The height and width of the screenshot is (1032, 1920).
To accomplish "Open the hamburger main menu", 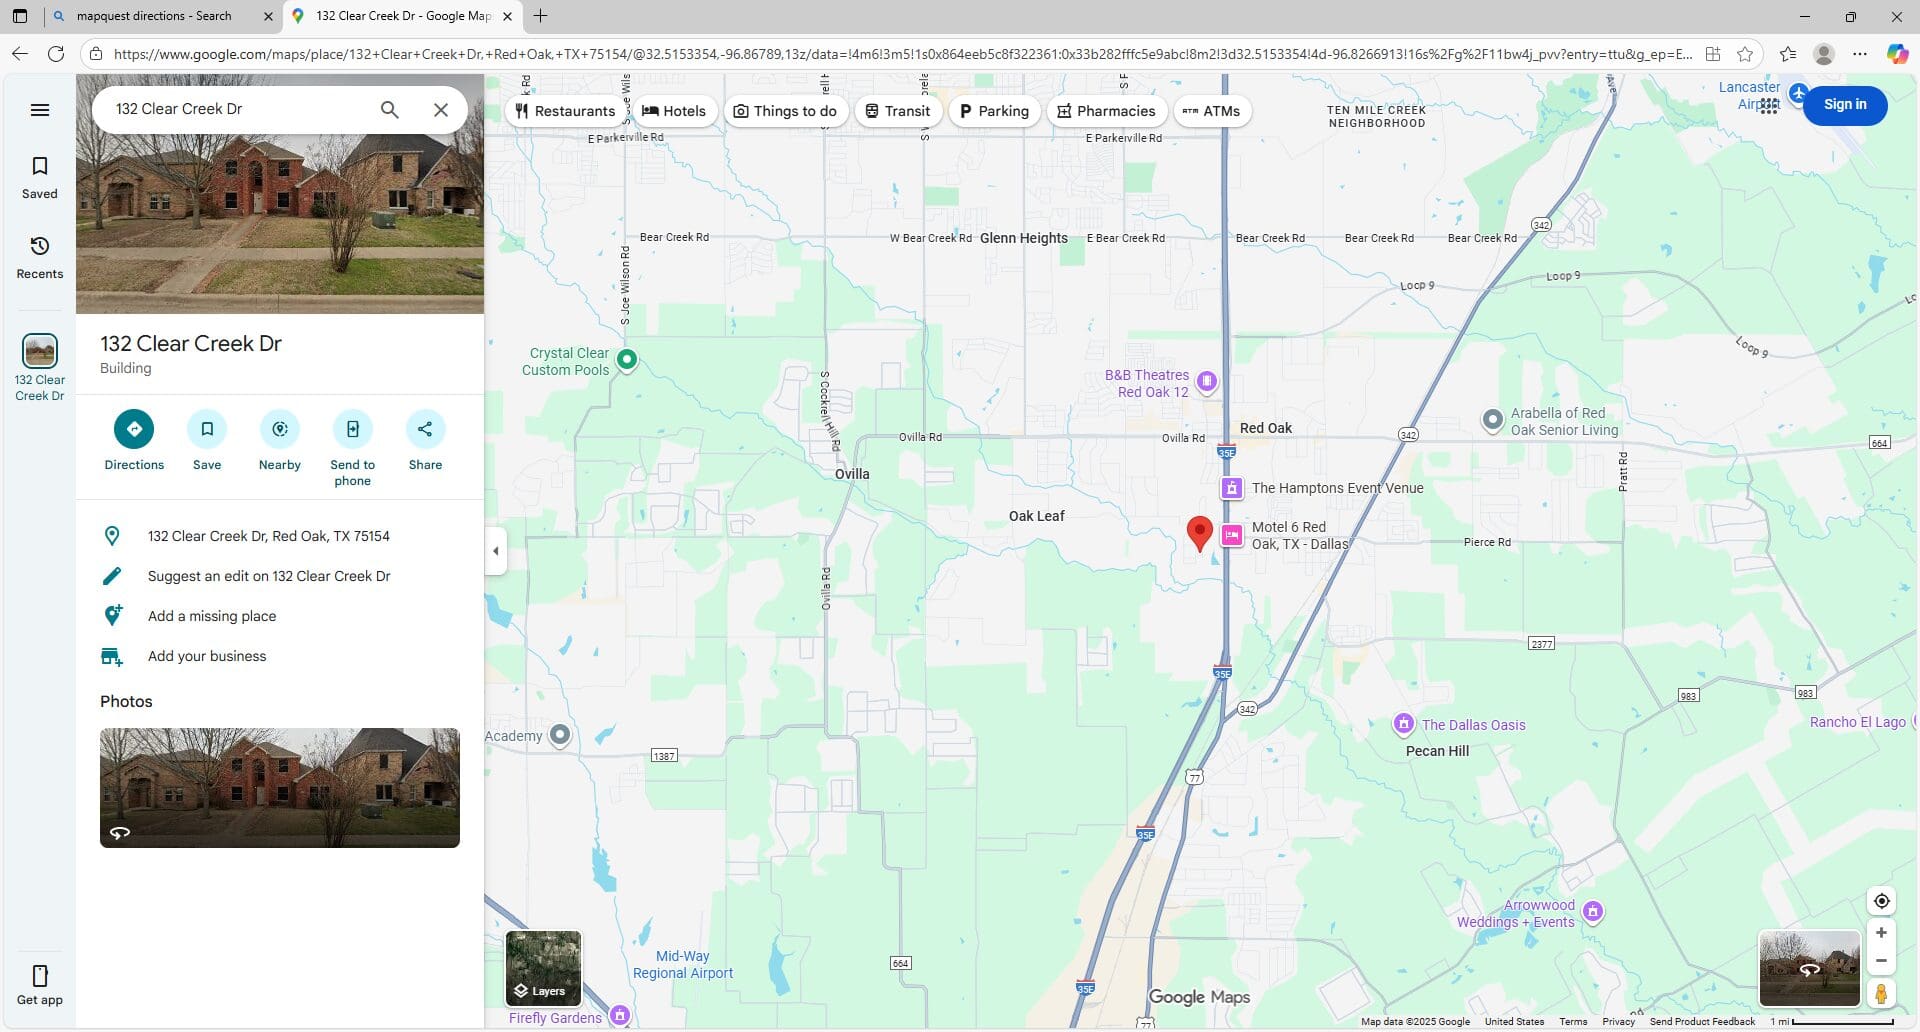I will click(x=40, y=110).
